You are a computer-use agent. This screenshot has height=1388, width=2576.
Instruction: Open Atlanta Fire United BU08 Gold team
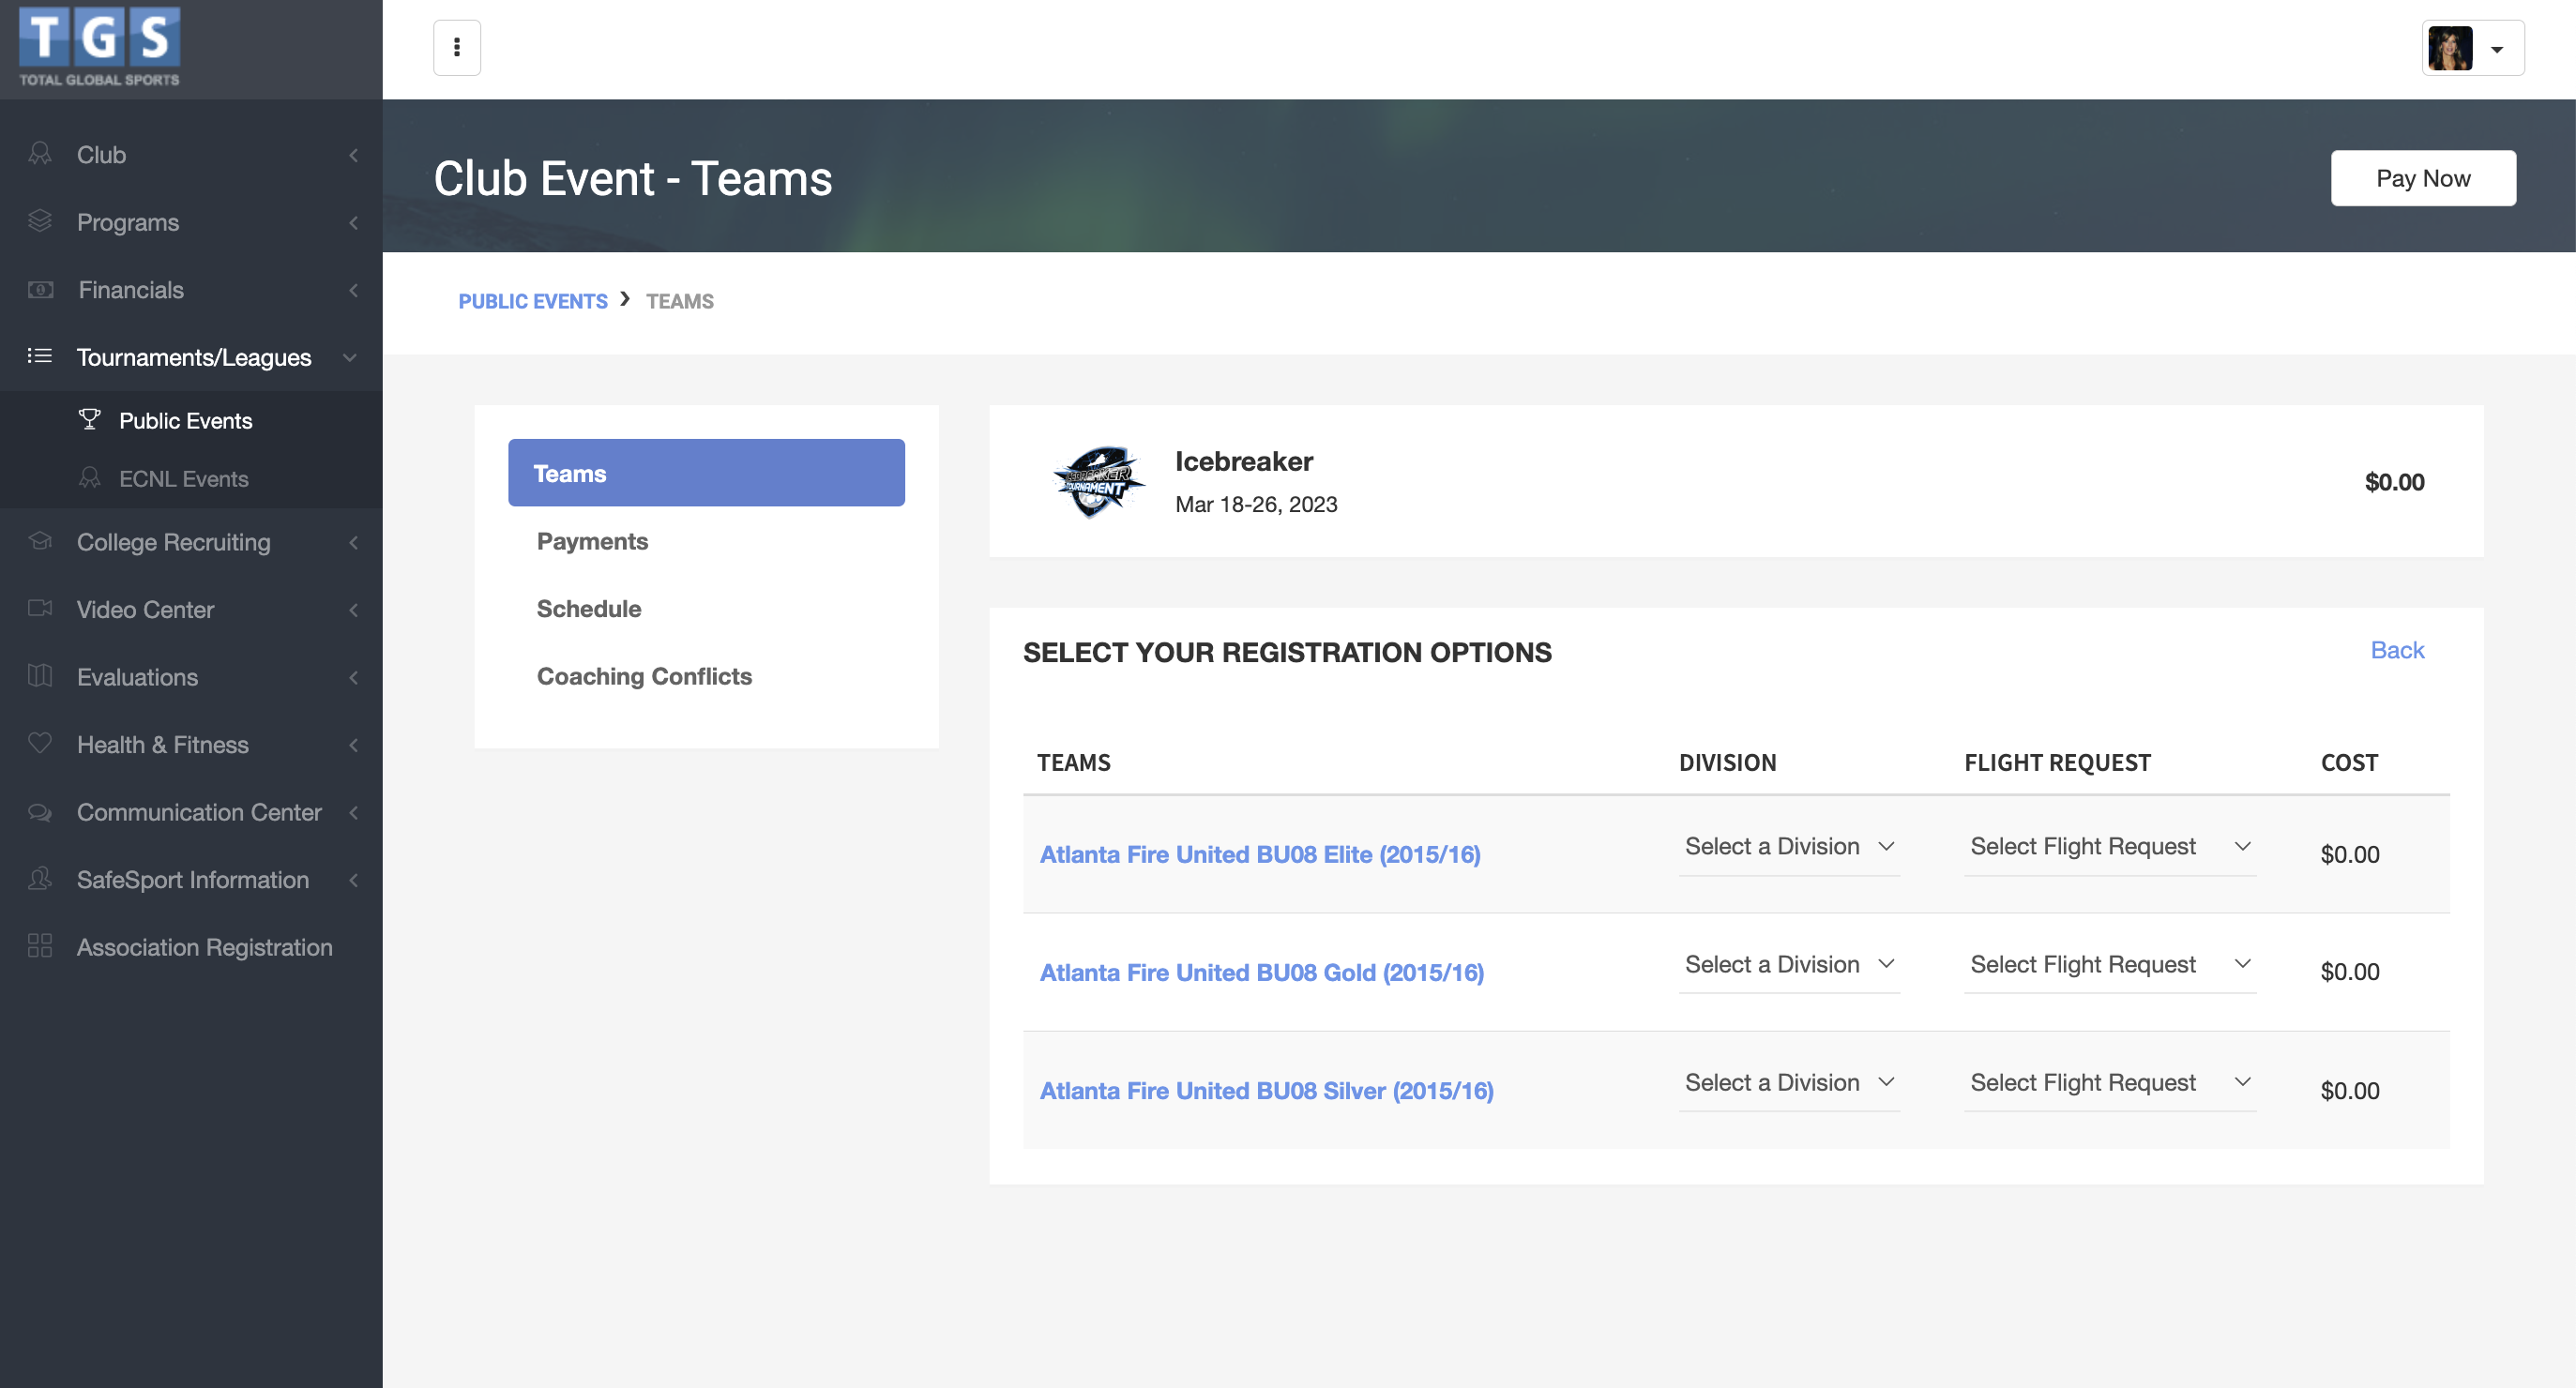[1261, 972]
